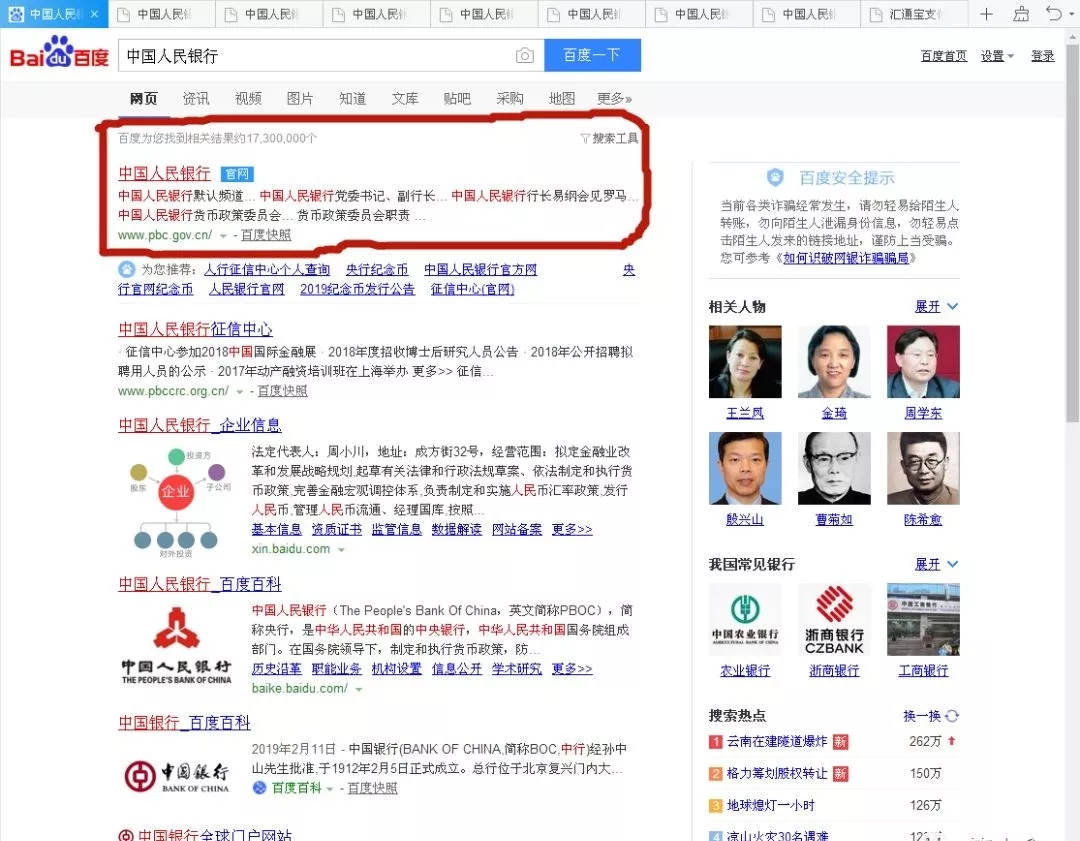Click 殷兴山 portrait thumbnail
Screen dimensions: 1080x841
(745, 468)
